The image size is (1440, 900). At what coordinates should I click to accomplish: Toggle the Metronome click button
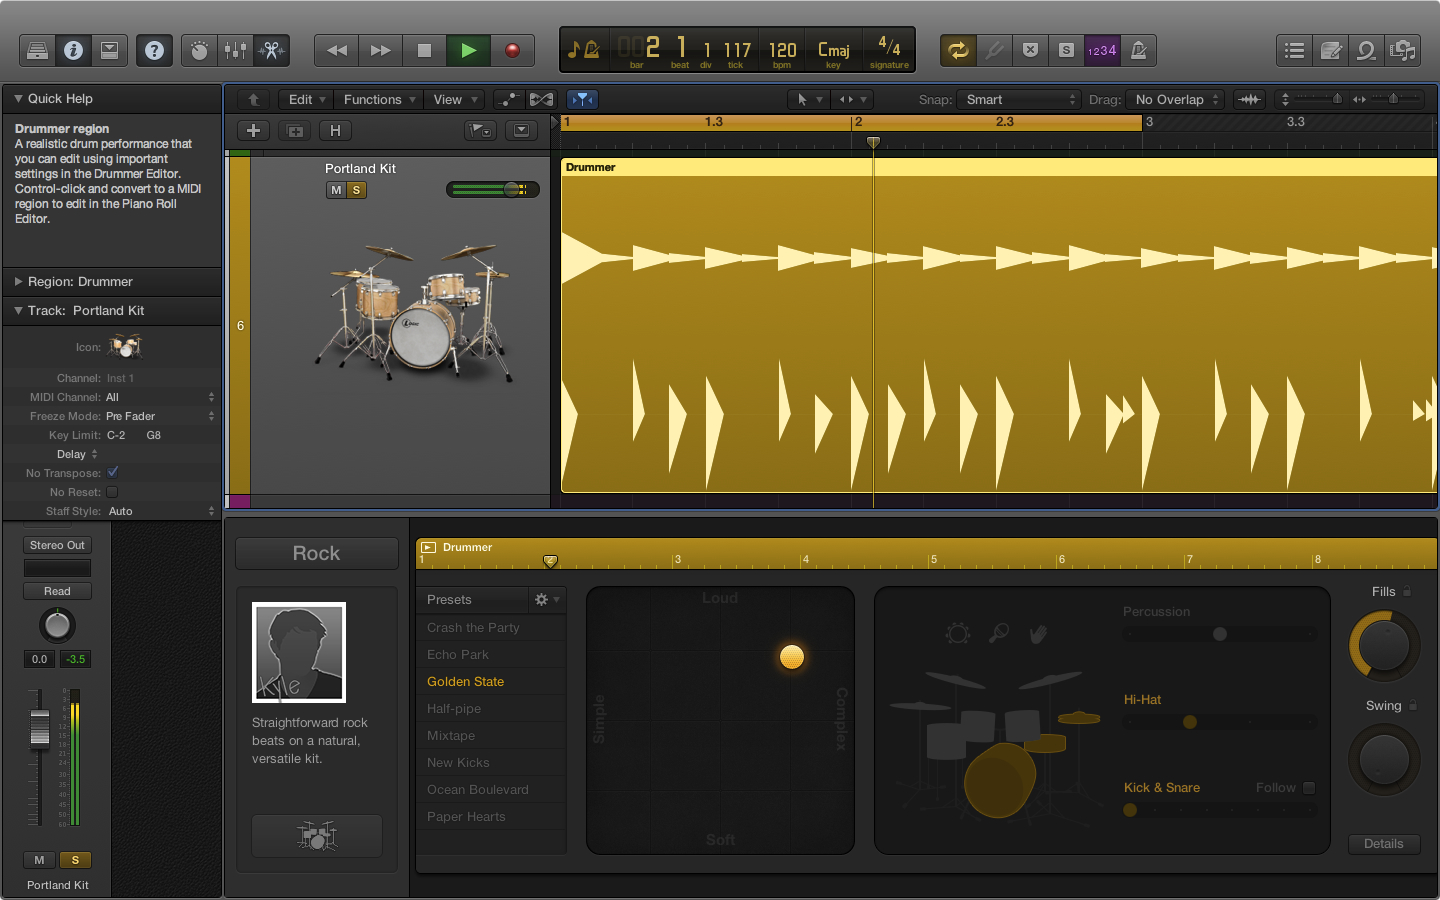click(x=1138, y=50)
